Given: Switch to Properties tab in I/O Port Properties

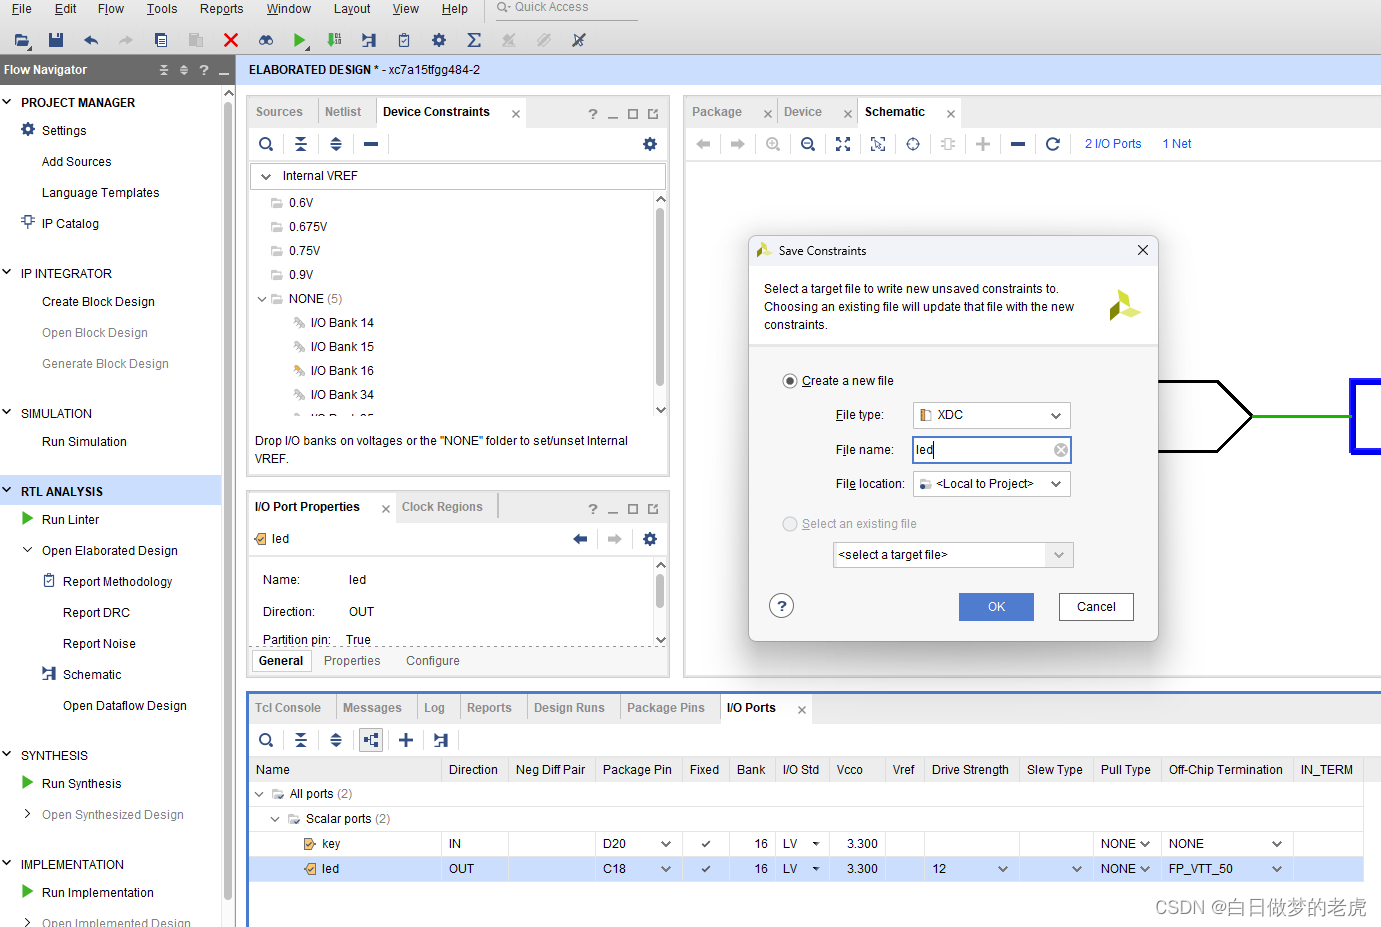Looking at the screenshot, I should (352, 661).
